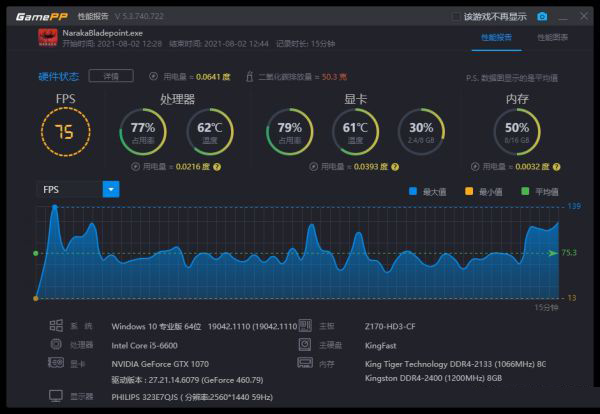Click the help icon next to memory power 0.0032
Image resolution: width=600 pixels, height=414 pixels.
click(x=557, y=167)
